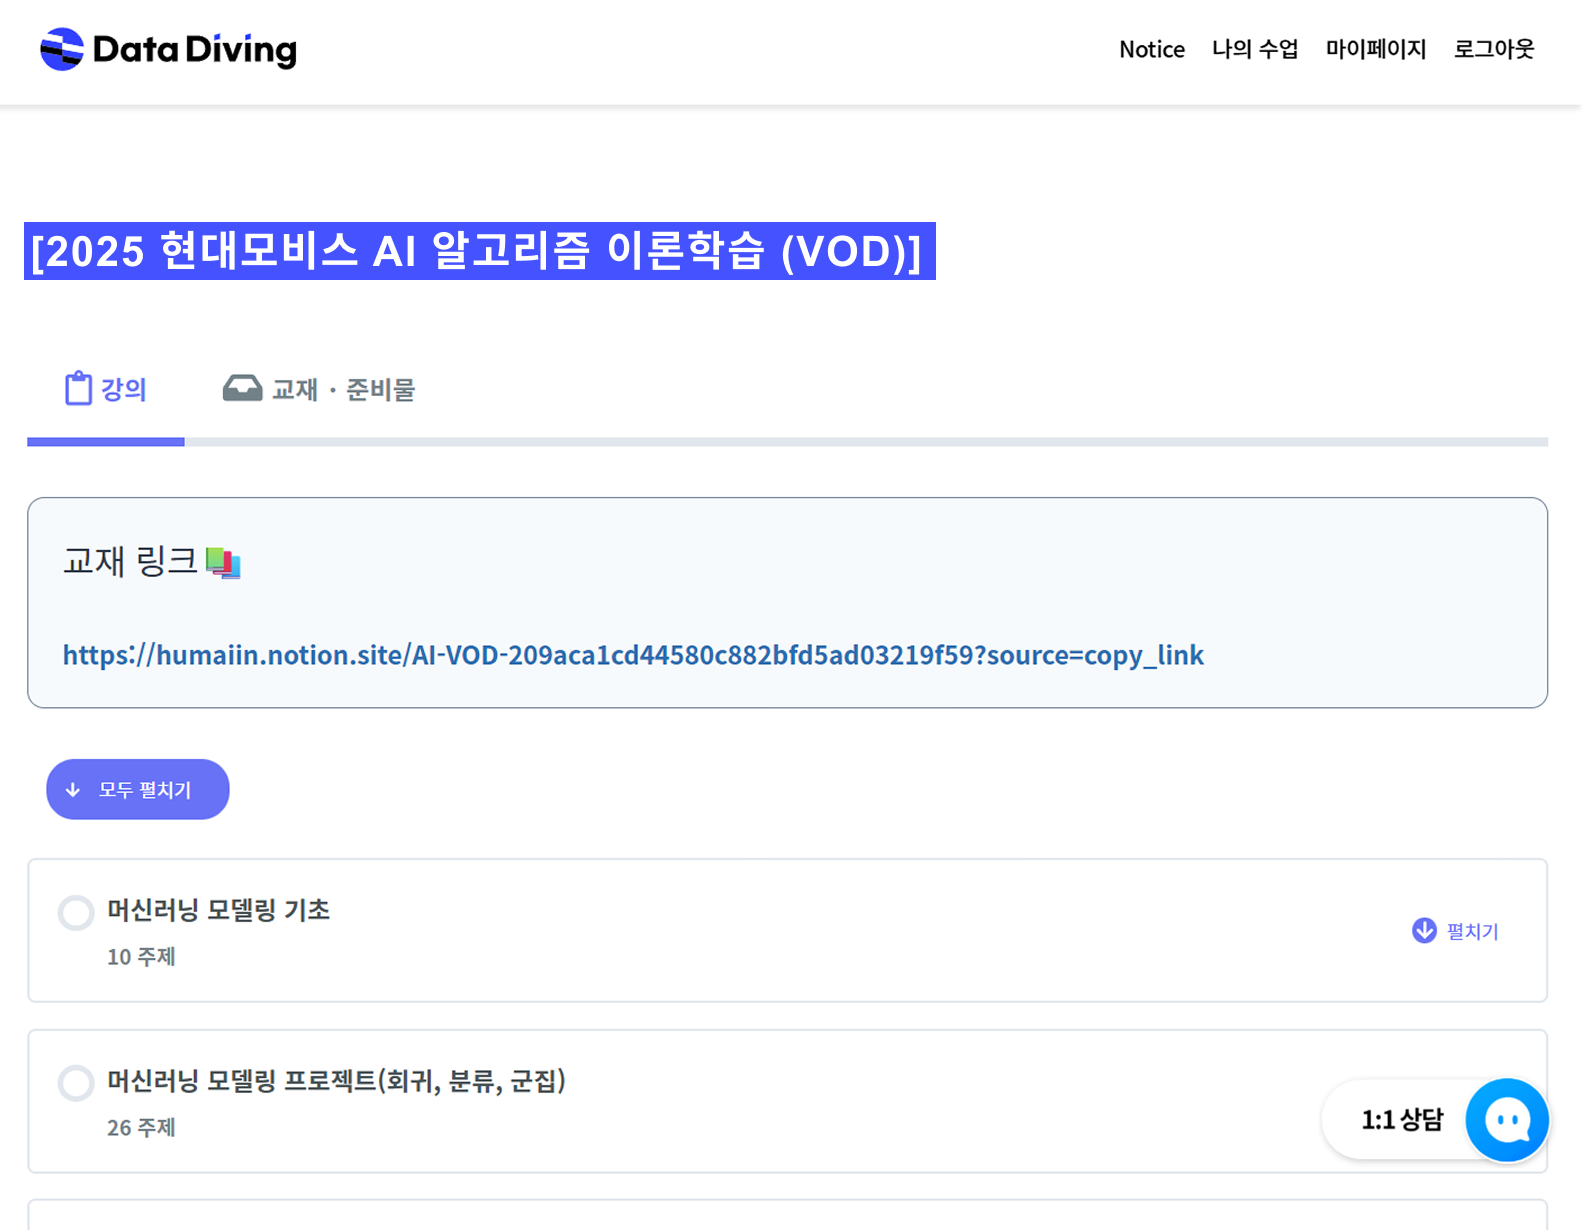The image size is (1582, 1230).
Task: Click the 교재 링크 heading
Action: [130, 561]
